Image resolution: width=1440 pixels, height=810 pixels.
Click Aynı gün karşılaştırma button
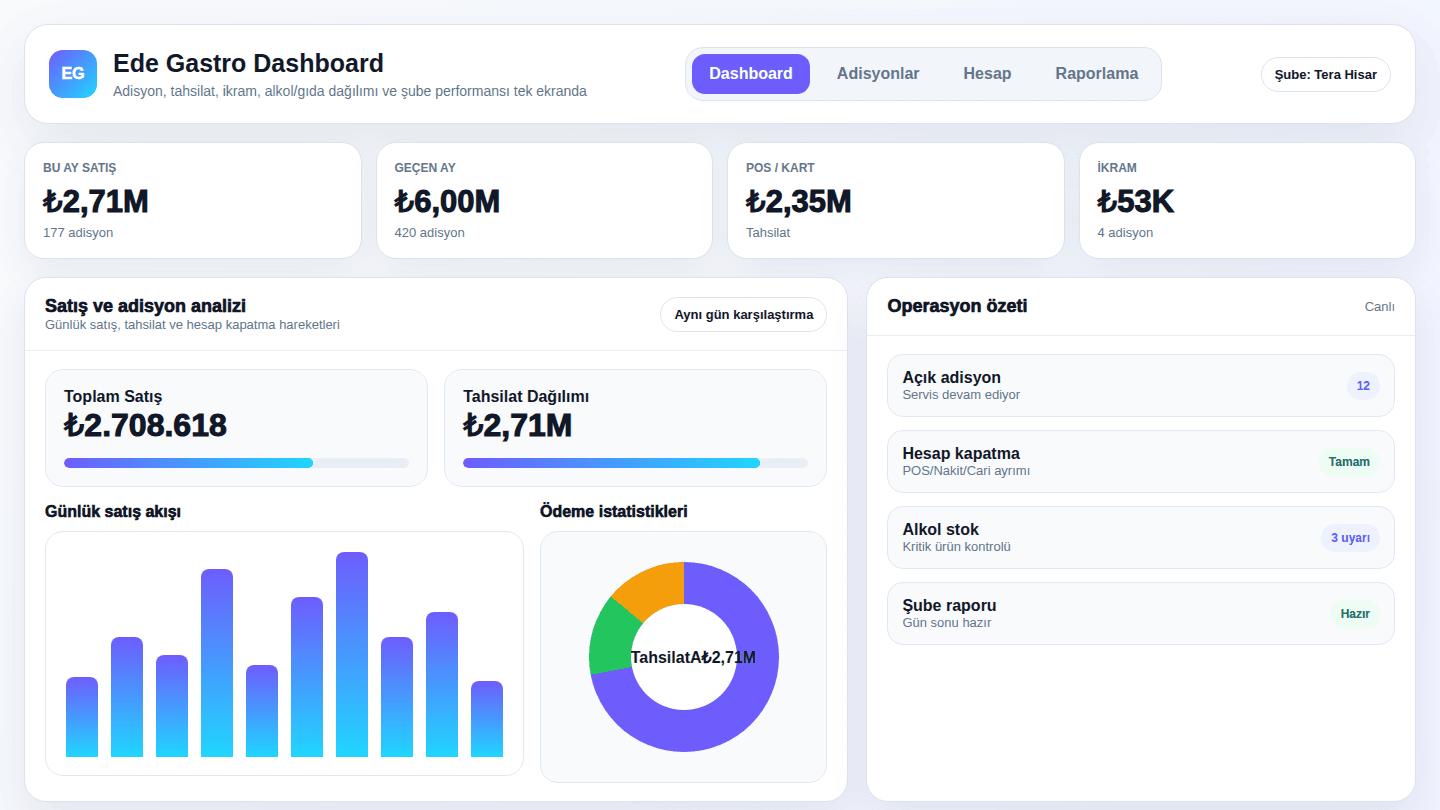(743, 315)
